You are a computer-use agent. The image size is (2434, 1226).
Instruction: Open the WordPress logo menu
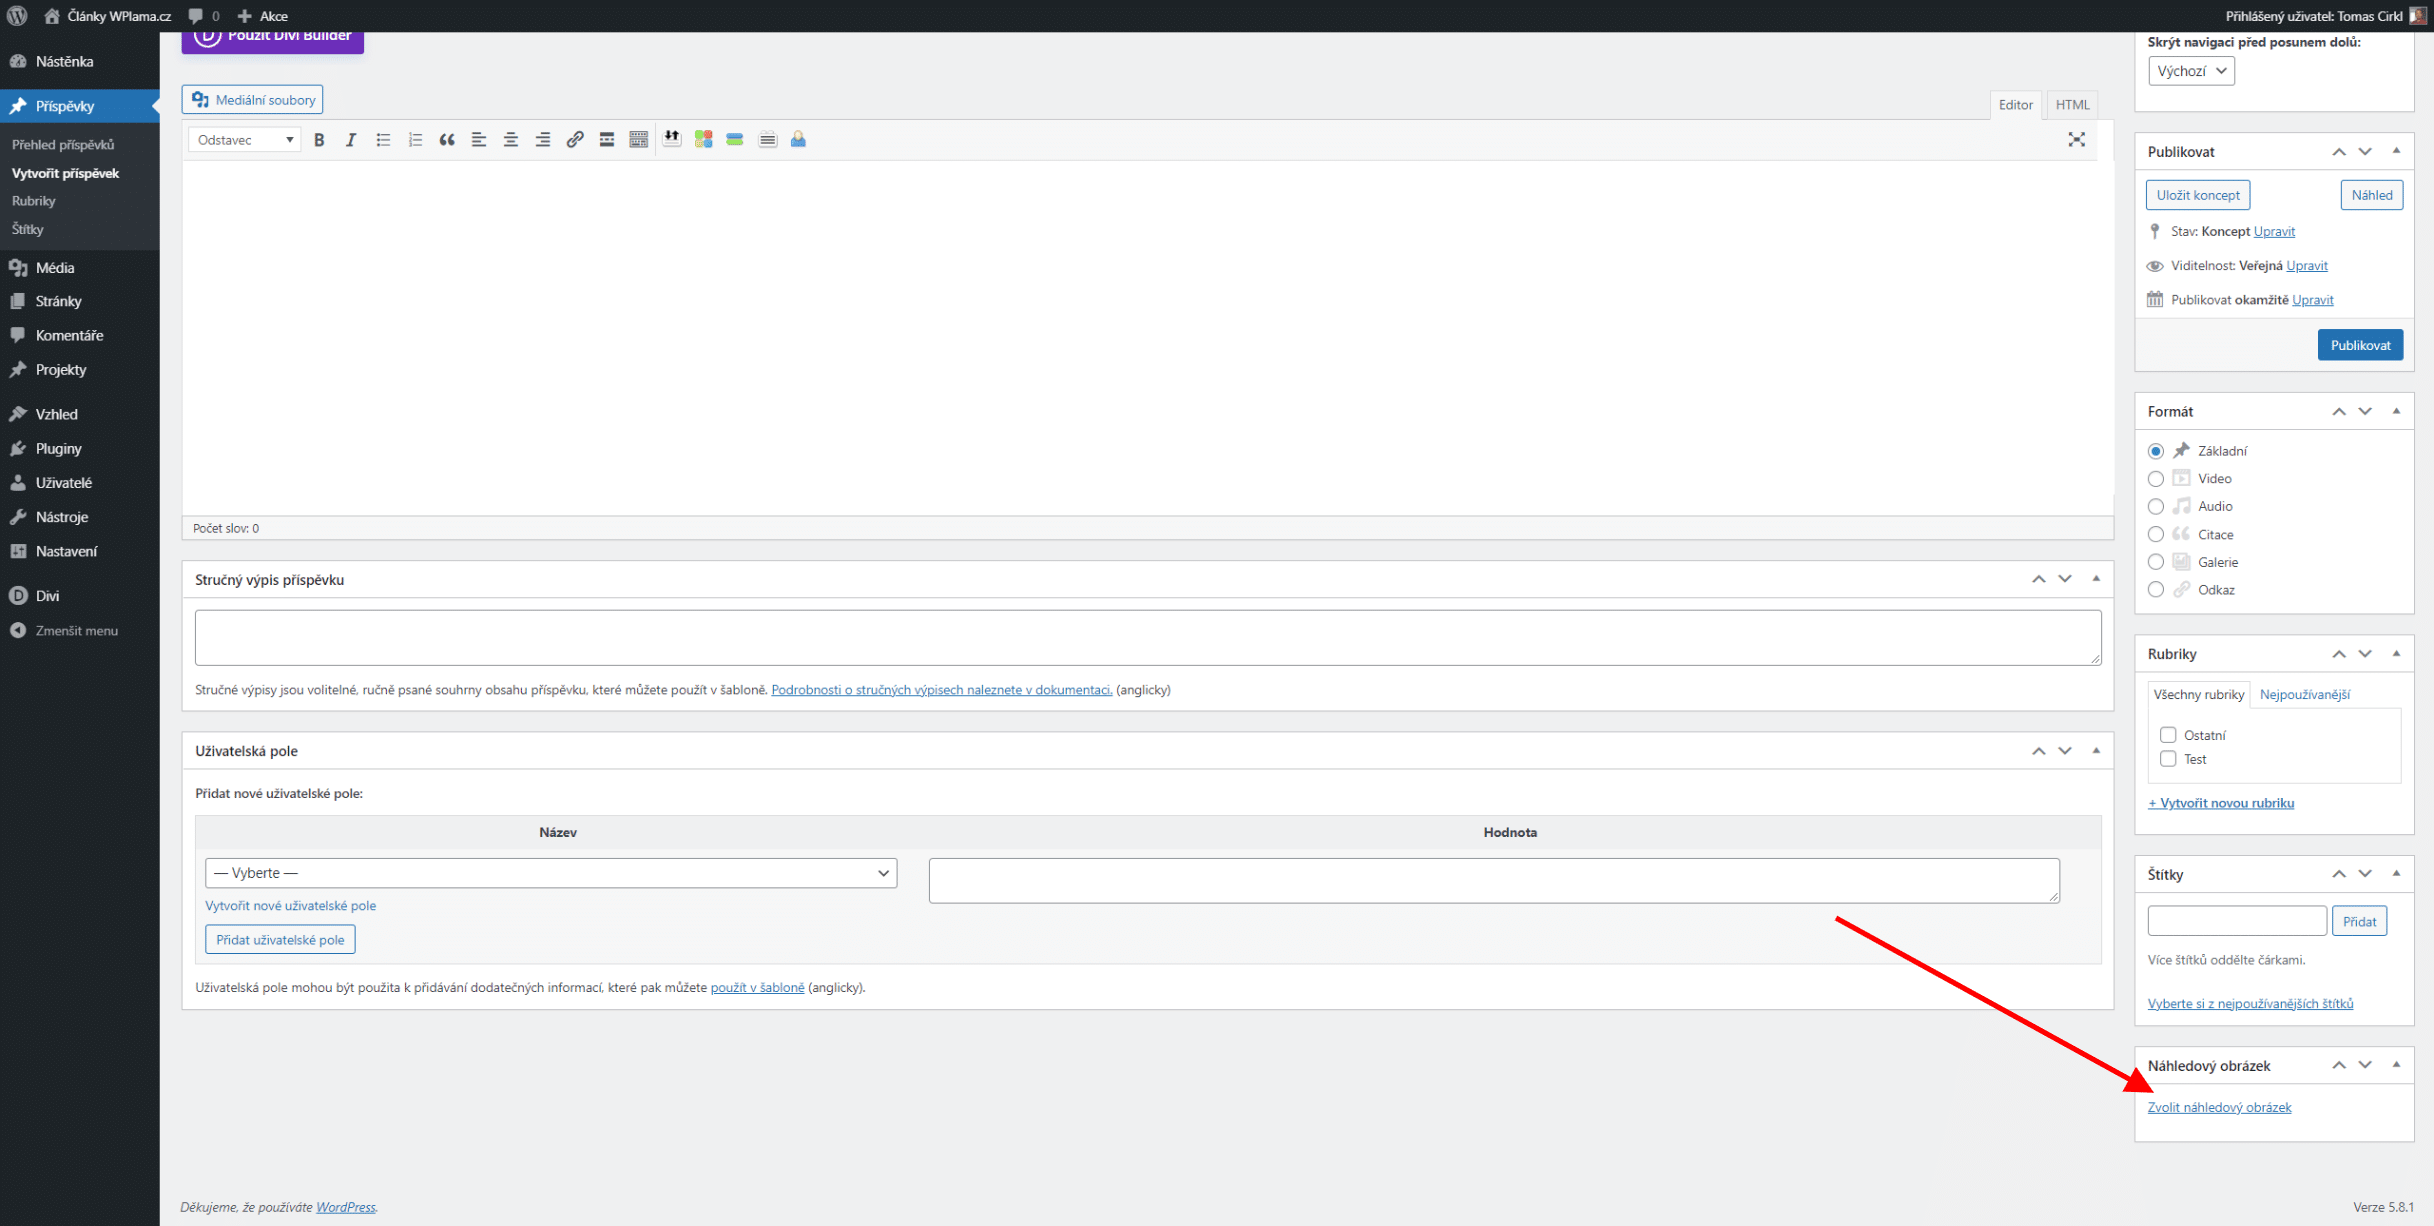17,16
